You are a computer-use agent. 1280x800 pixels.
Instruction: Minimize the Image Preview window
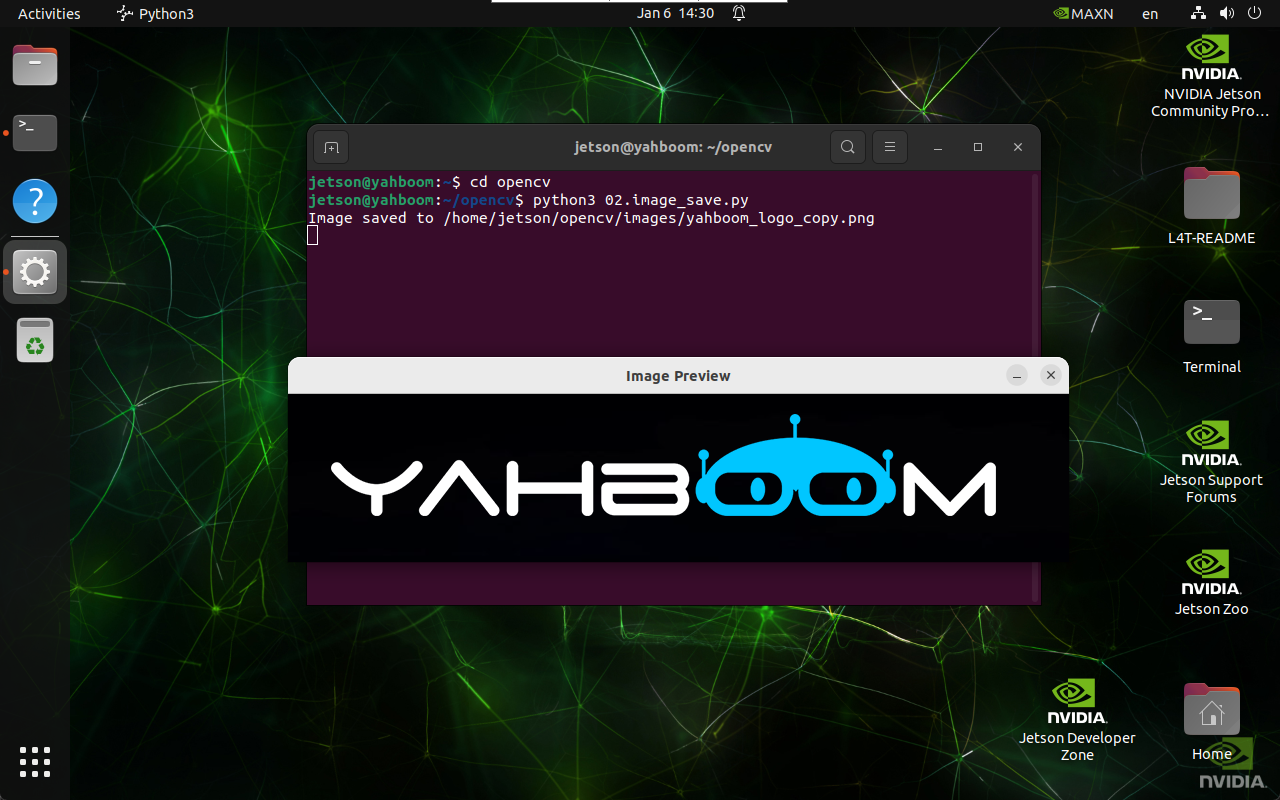(1016, 375)
